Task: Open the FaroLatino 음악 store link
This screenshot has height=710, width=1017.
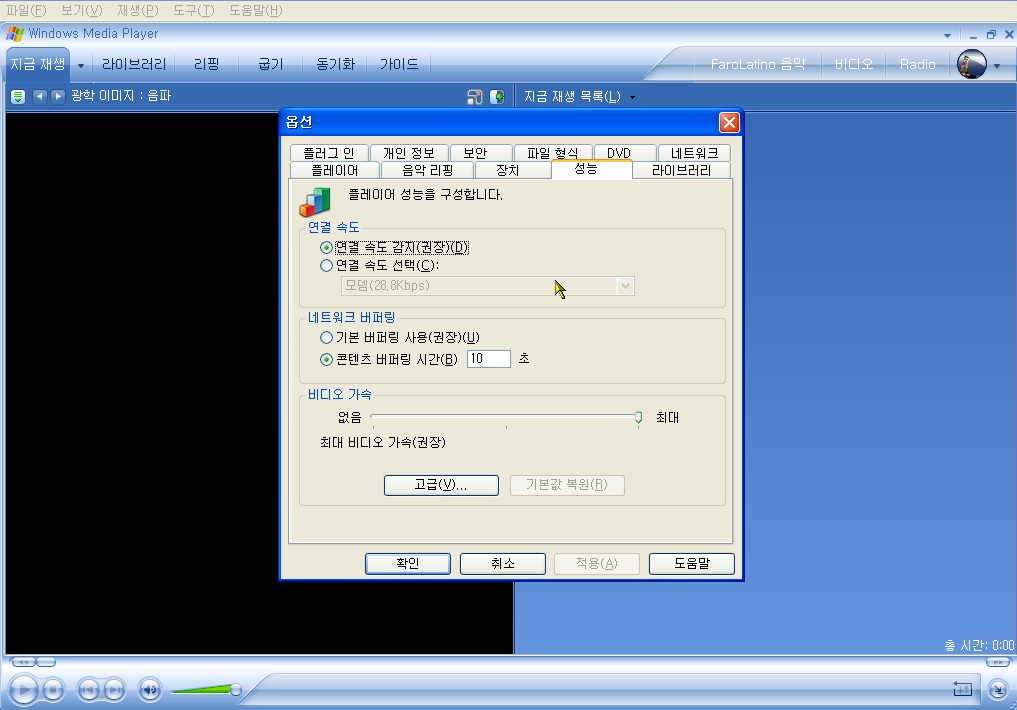Action: click(758, 64)
